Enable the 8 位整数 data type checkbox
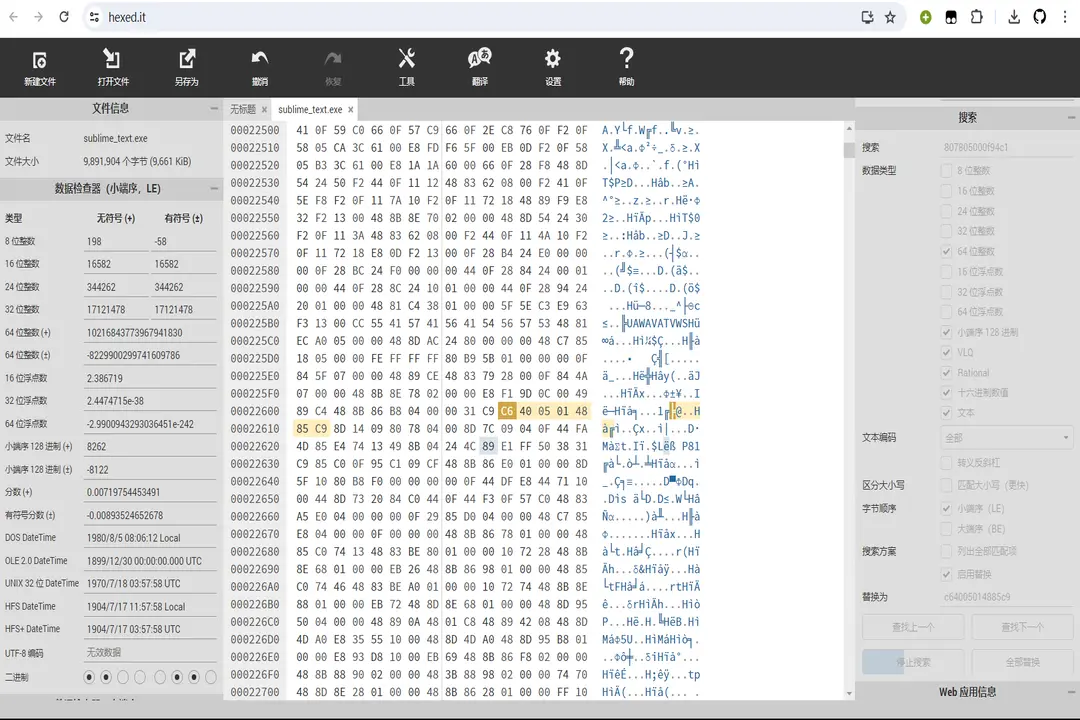 tap(947, 171)
